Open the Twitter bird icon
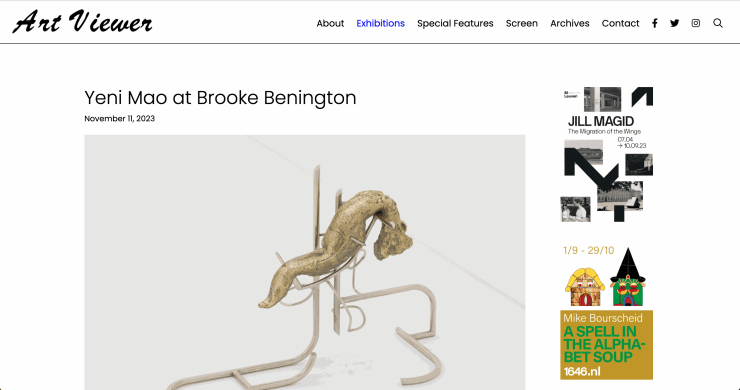Viewport: 740px width, 390px height. coord(674,23)
